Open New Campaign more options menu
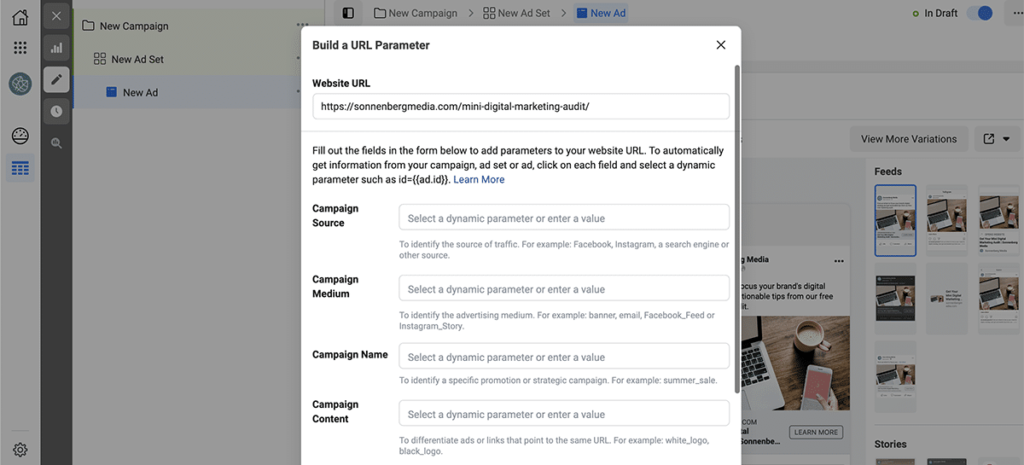Screen dimensions: 1024x465 point(302,26)
